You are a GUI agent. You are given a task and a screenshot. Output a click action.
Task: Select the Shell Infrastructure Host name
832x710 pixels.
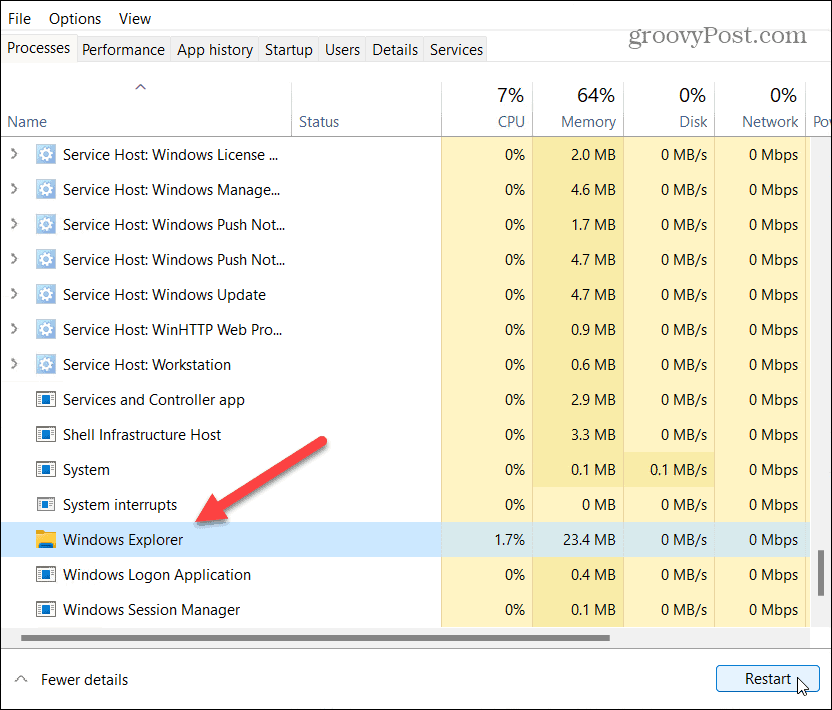click(x=142, y=435)
